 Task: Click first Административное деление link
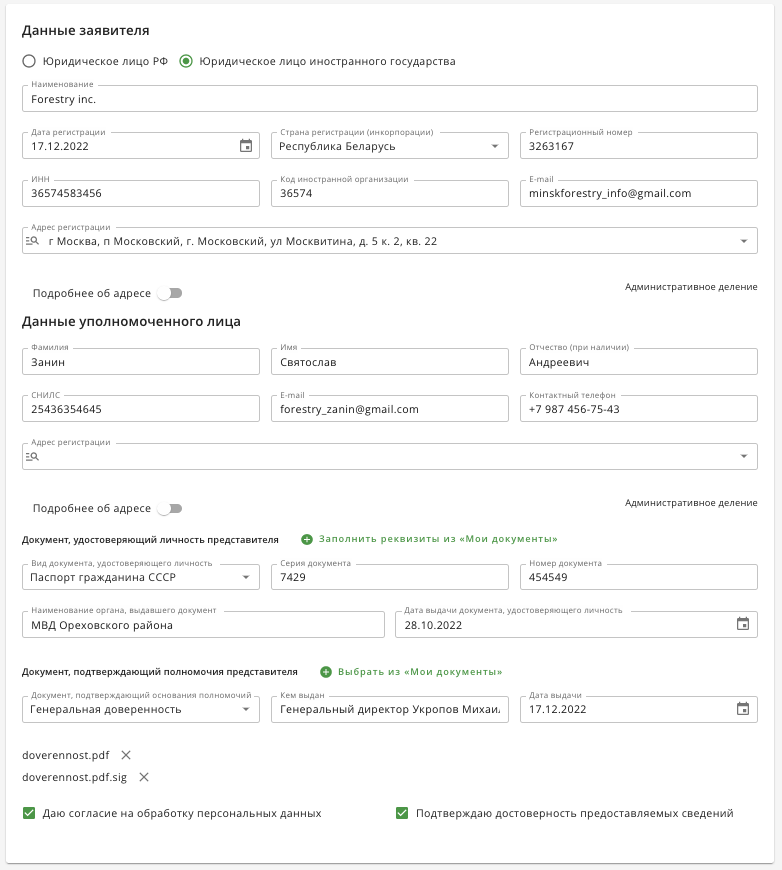click(691, 287)
